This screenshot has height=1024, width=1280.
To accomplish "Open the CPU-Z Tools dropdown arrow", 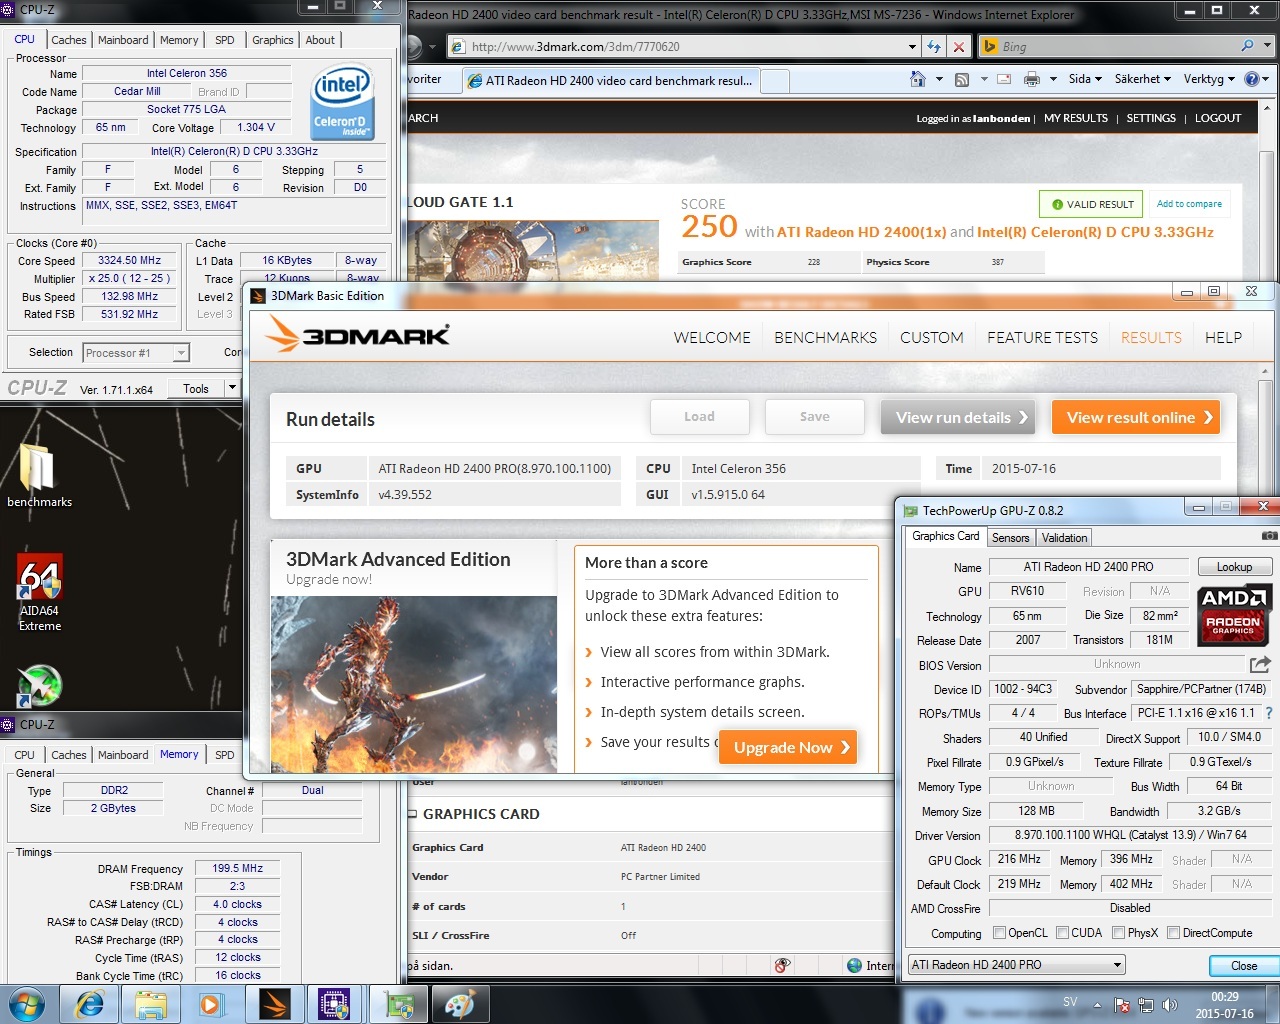I will [232, 388].
